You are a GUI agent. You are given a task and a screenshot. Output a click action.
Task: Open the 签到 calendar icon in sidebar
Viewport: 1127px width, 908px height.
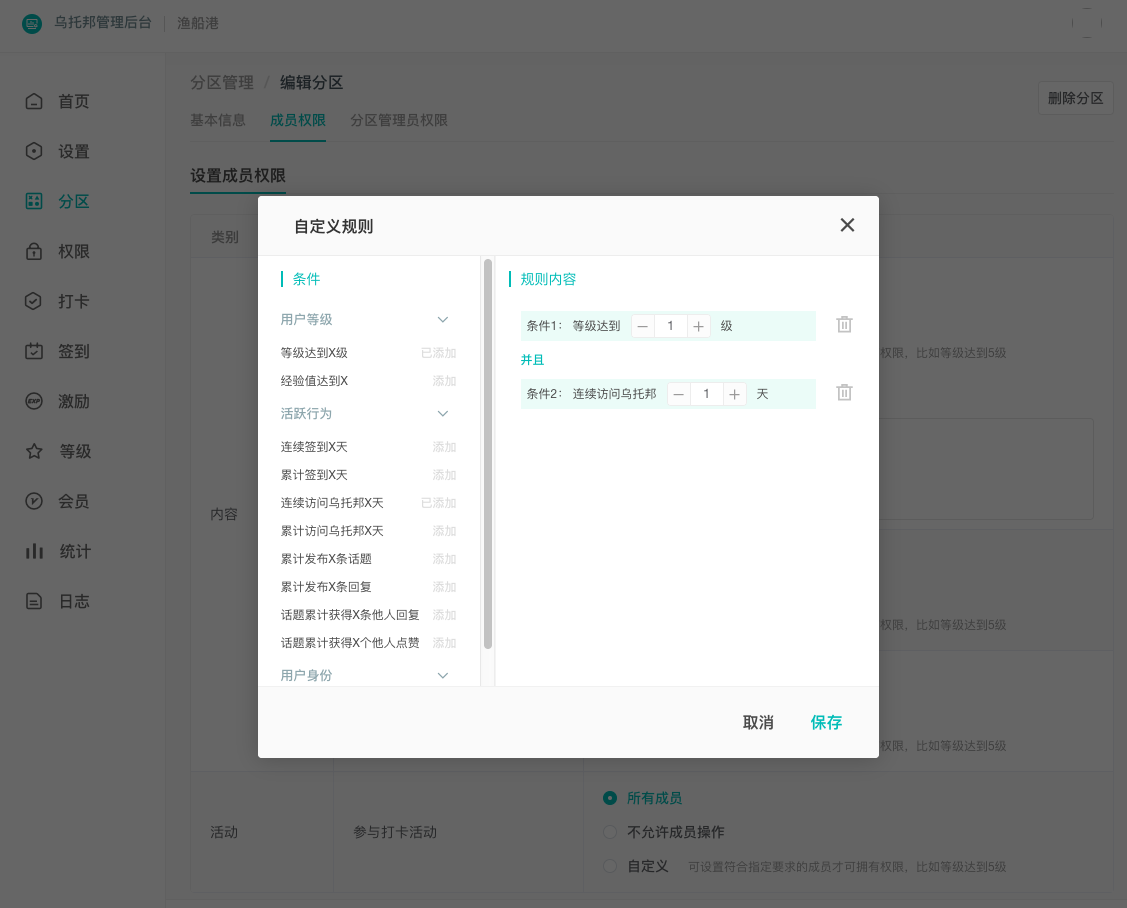pos(34,351)
